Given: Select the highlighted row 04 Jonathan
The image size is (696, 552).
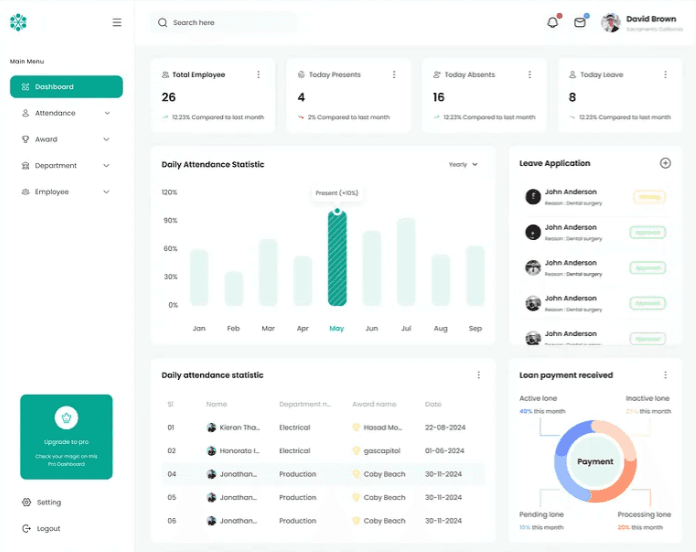Looking at the screenshot, I should 323,474.
